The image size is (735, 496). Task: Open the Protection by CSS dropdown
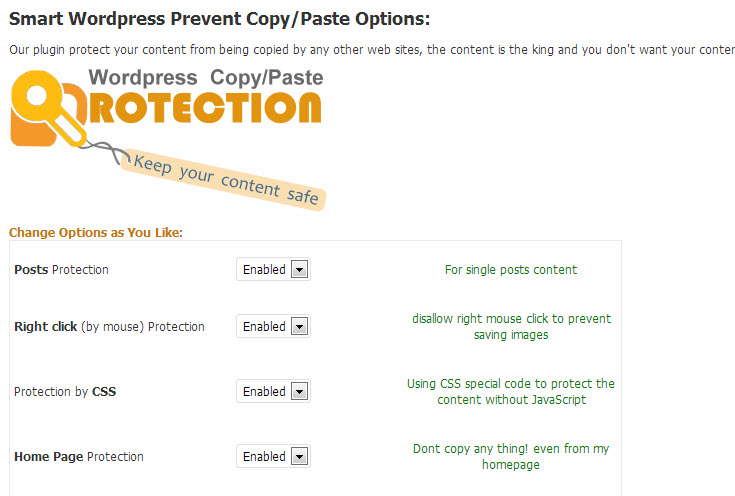pos(273,391)
